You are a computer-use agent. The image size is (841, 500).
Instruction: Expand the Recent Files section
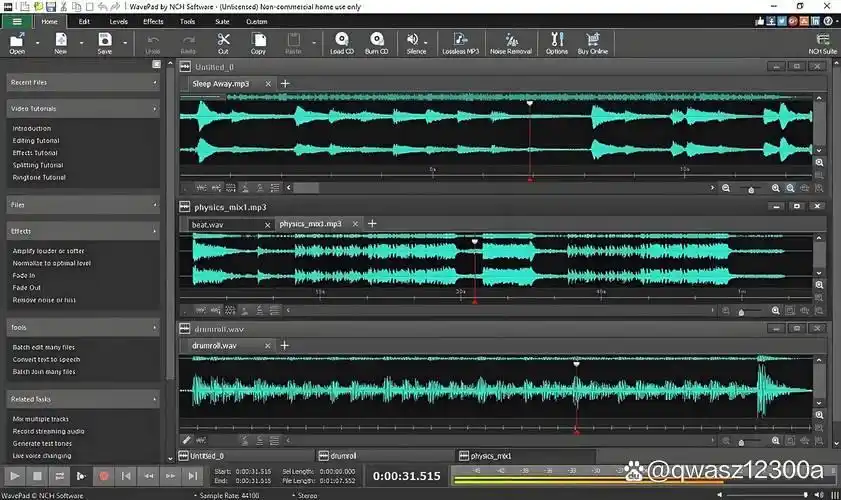(x=155, y=82)
